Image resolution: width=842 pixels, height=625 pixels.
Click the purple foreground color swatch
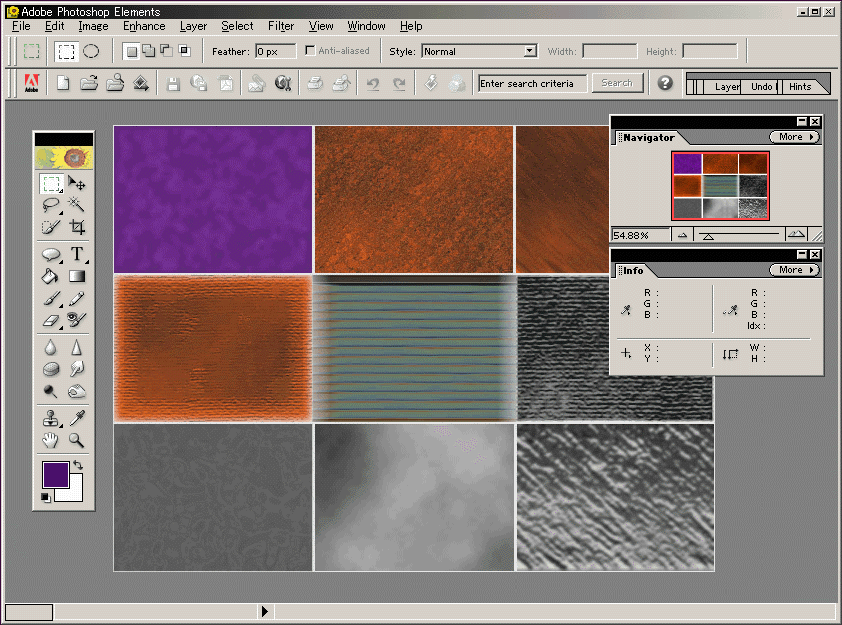click(54, 474)
